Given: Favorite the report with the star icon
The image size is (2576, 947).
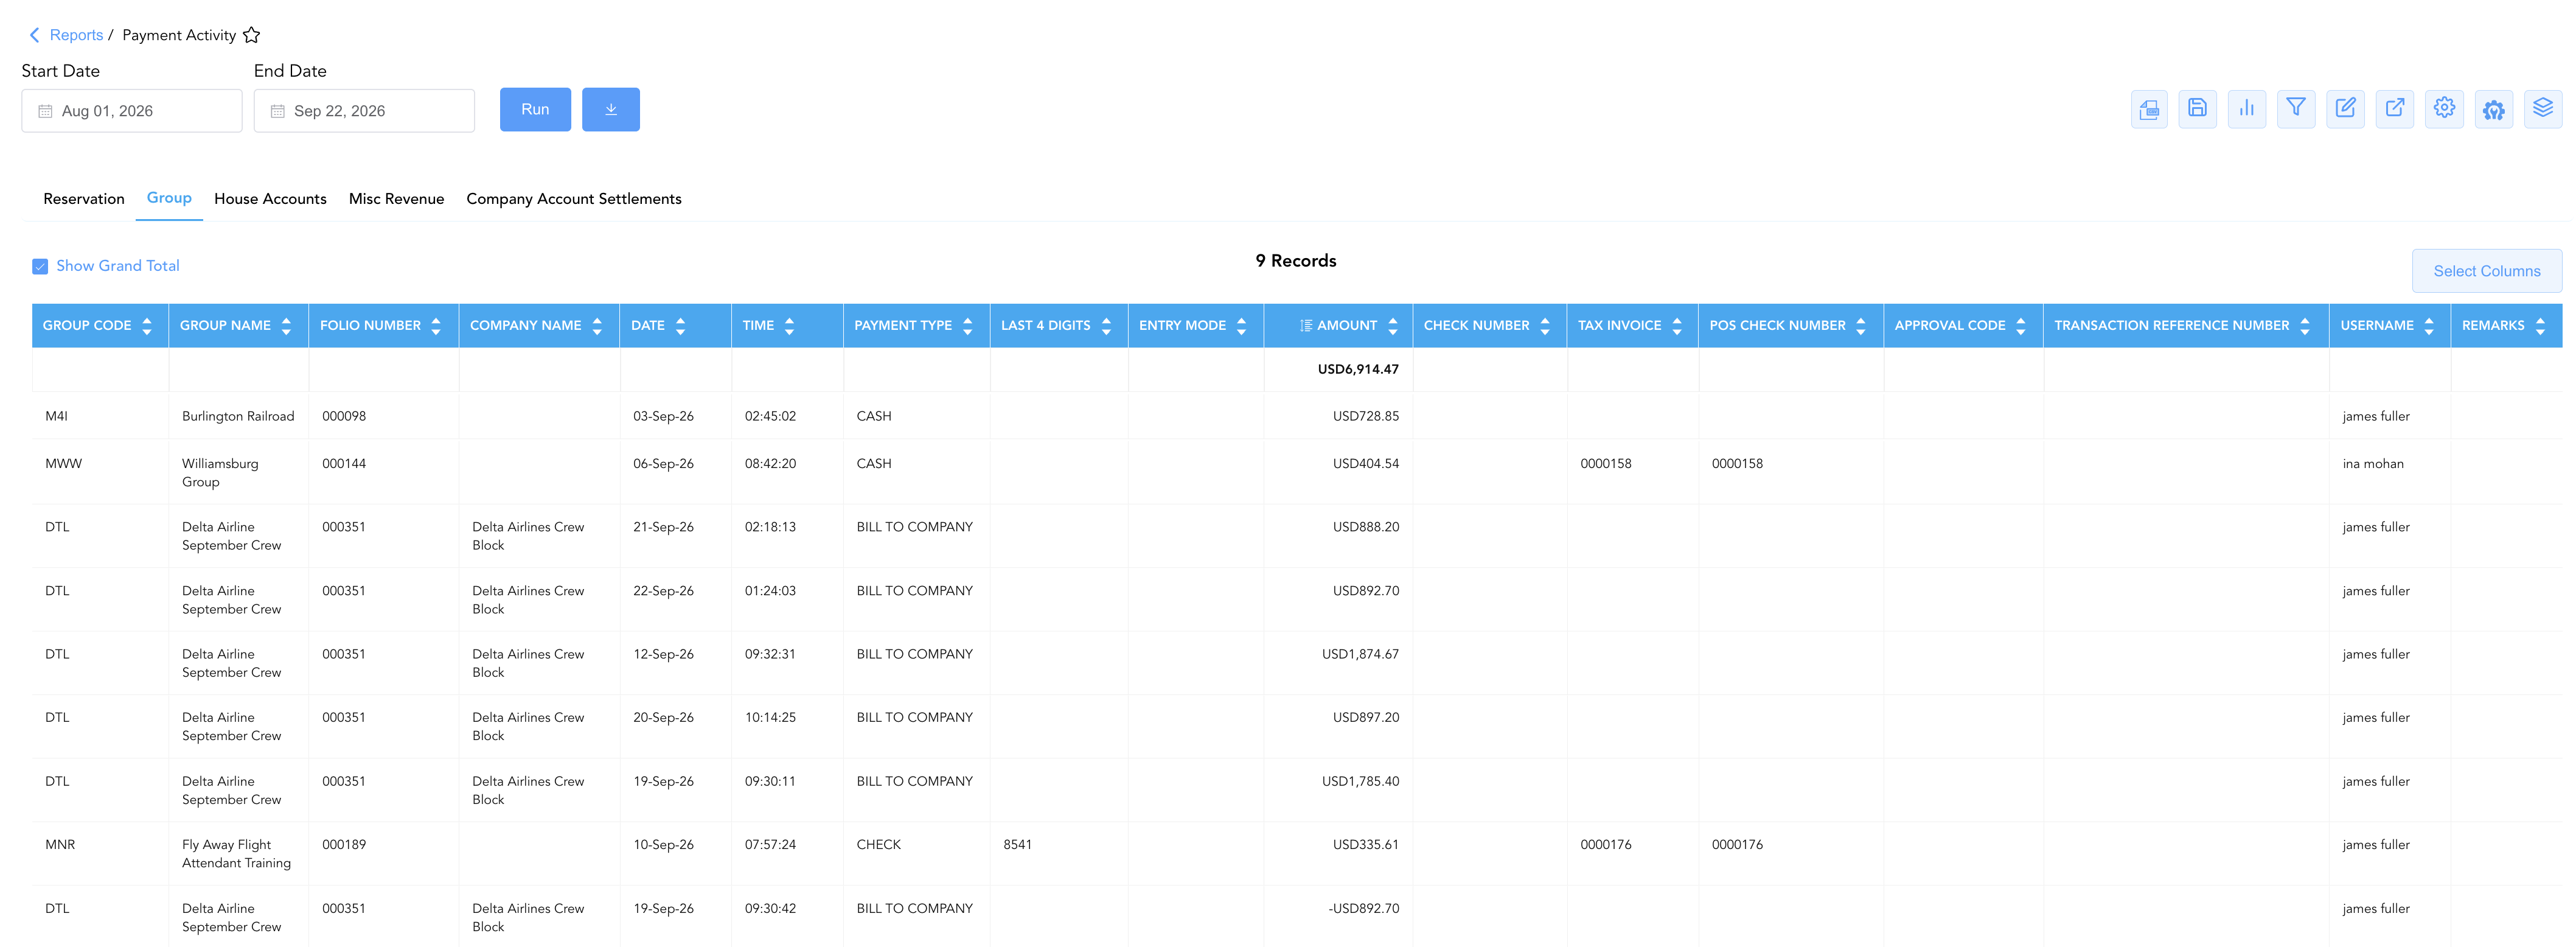Looking at the screenshot, I should [x=252, y=35].
